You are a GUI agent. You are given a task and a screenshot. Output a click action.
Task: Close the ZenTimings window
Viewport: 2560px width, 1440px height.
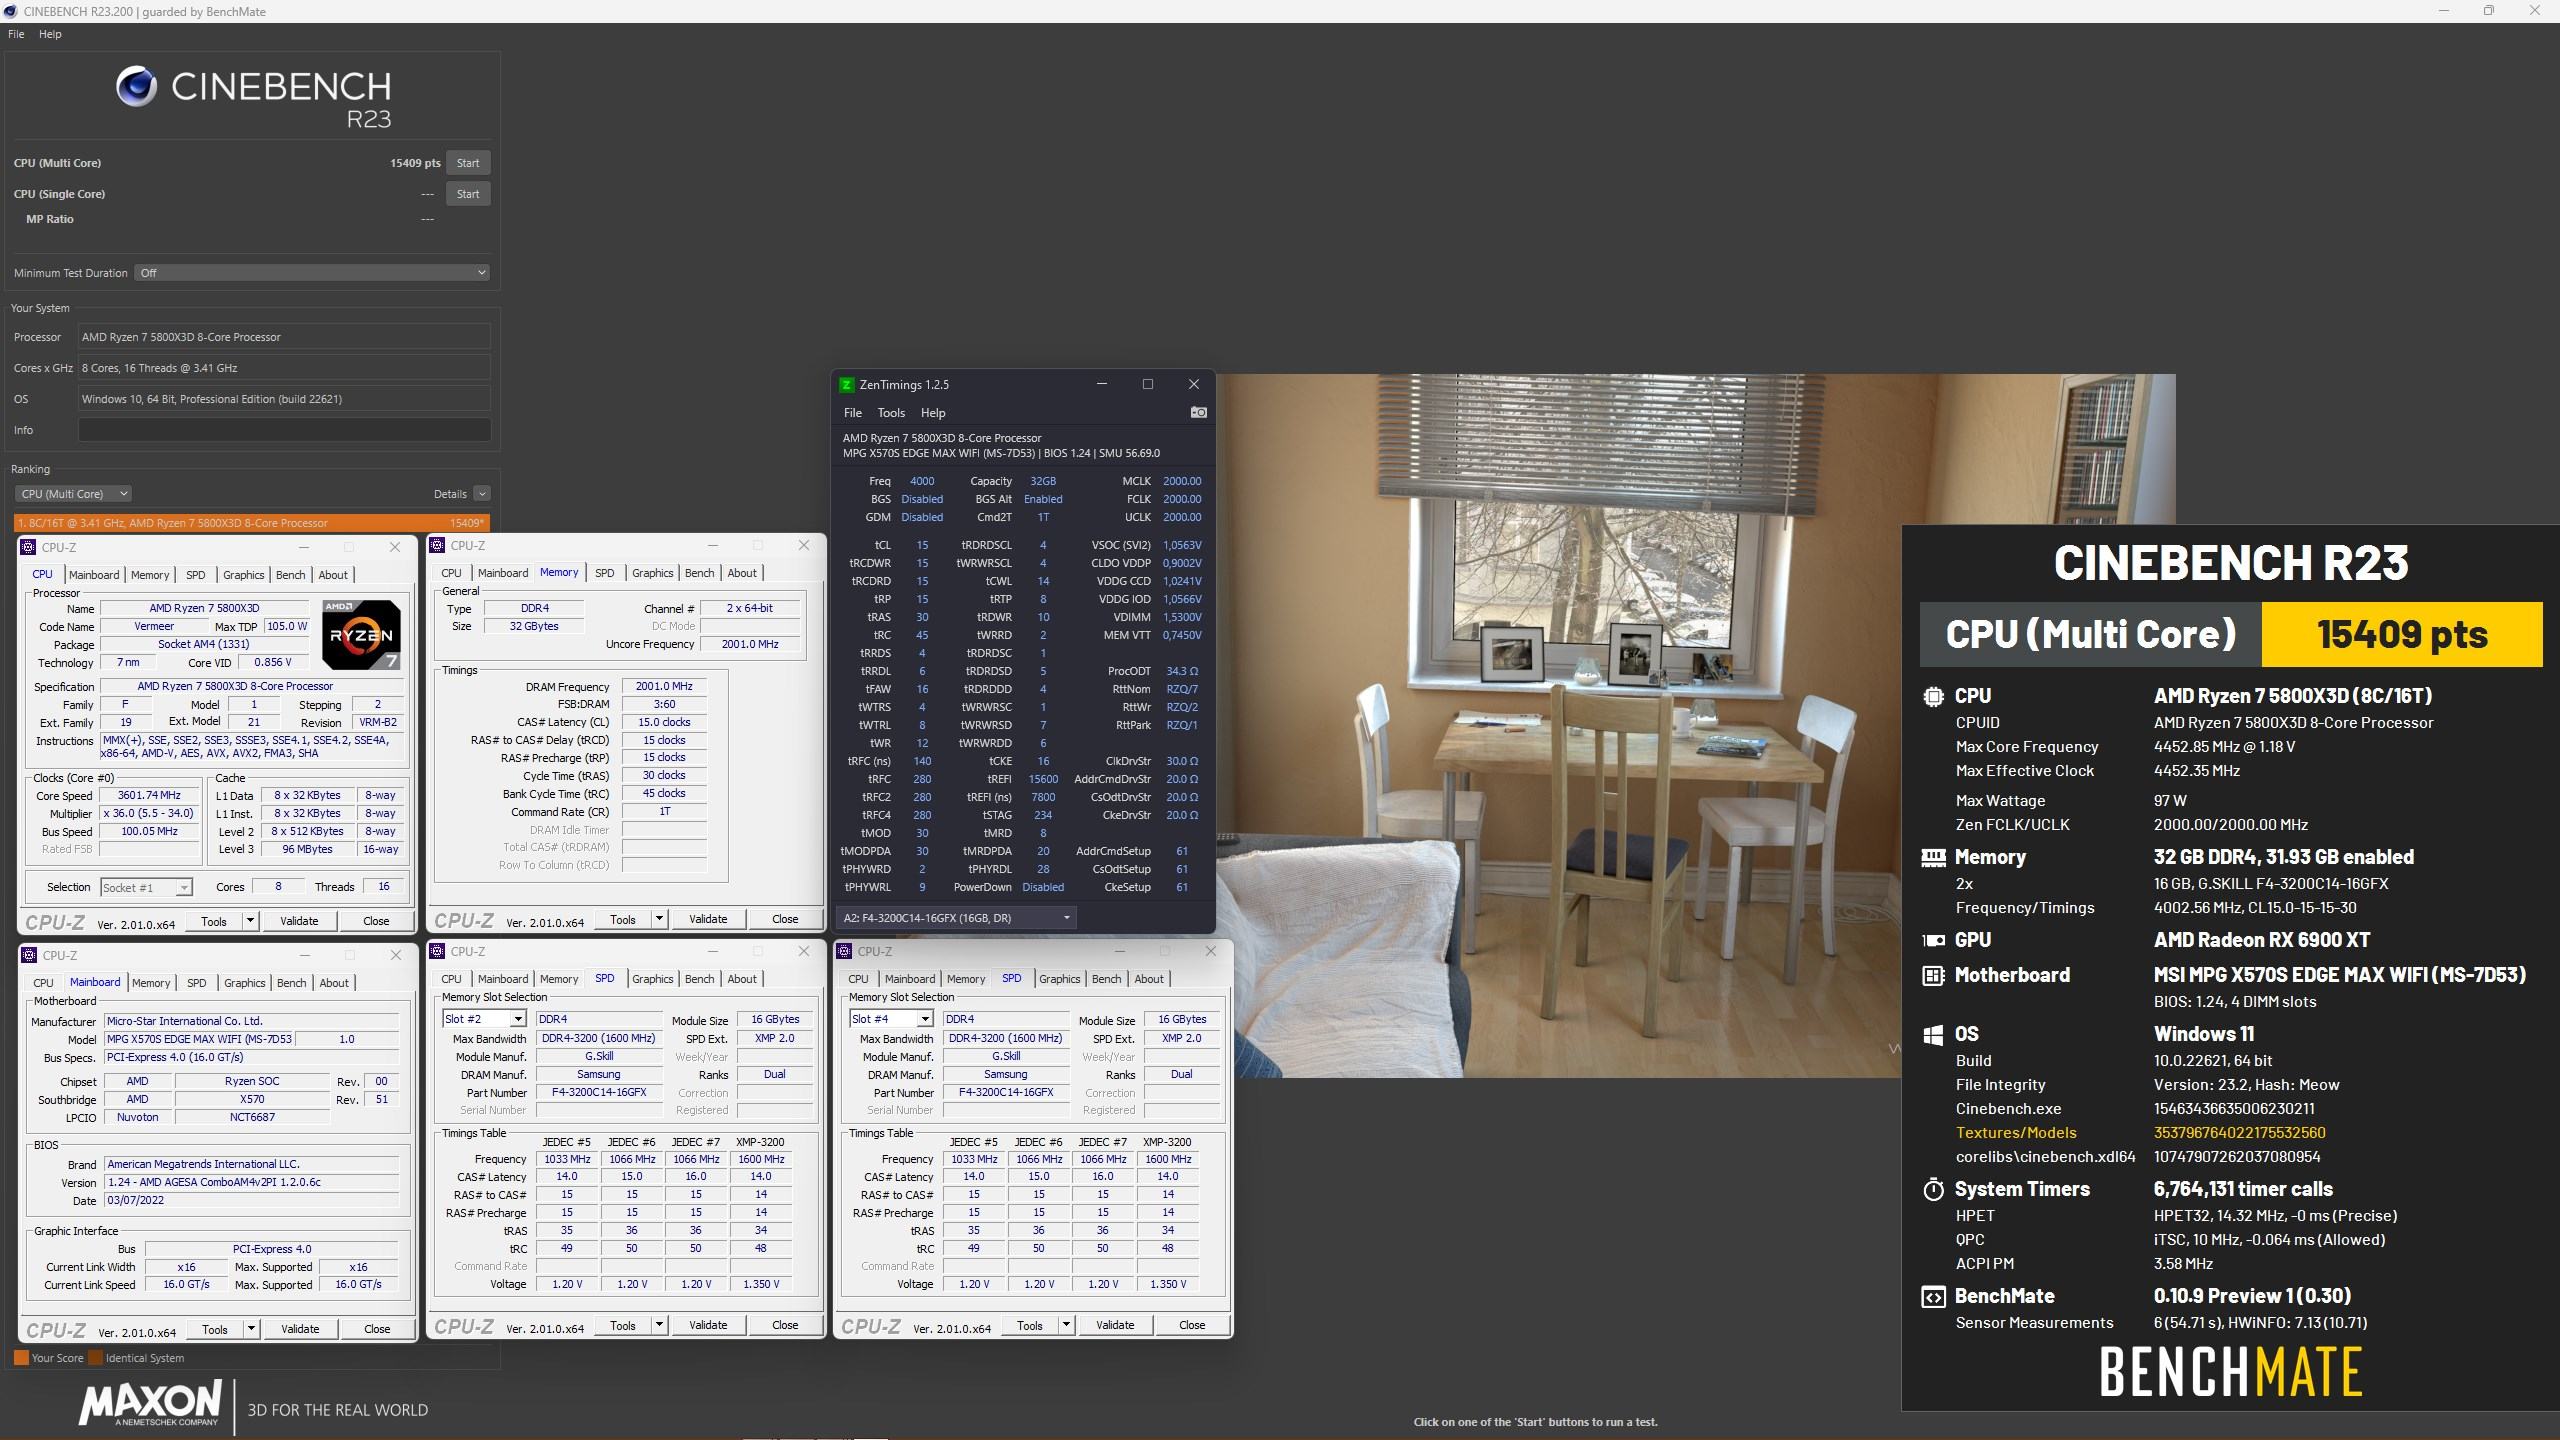coord(1193,385)
